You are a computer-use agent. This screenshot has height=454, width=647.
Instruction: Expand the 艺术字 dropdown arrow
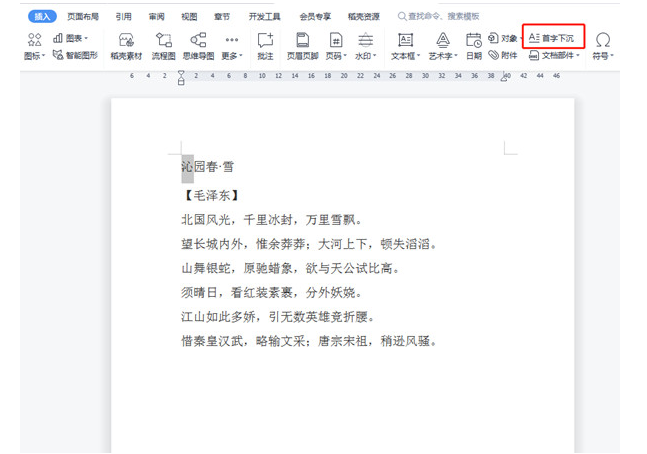point(456,55)
